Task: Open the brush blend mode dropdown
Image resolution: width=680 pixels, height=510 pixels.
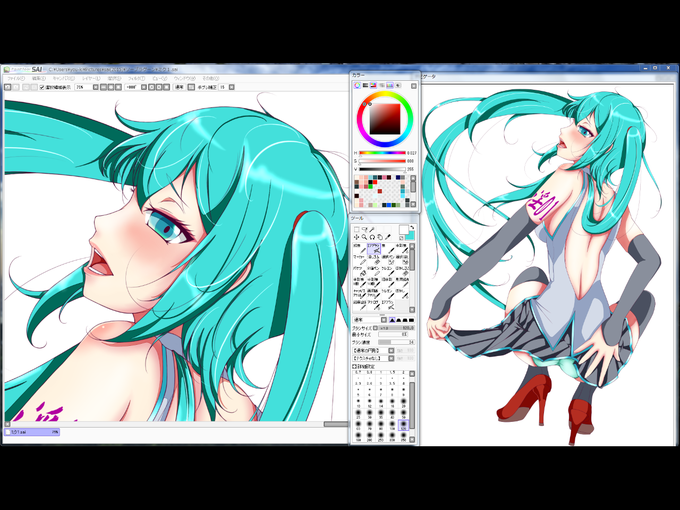Action: click(384, 320)
